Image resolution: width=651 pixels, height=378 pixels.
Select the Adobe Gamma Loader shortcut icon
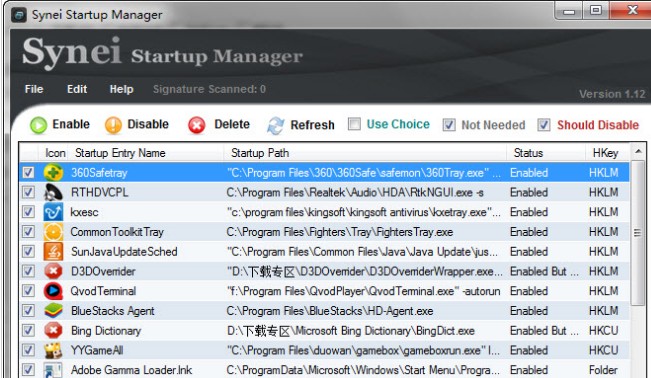53,370
